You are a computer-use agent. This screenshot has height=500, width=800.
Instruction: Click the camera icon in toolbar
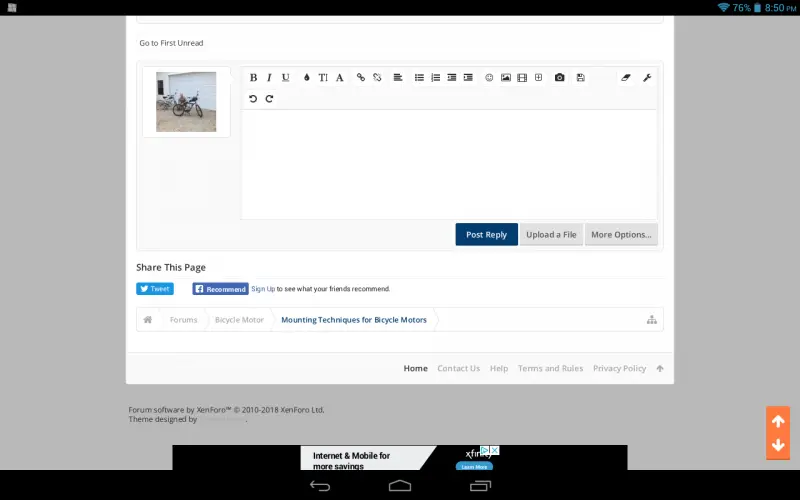point(560,78)
